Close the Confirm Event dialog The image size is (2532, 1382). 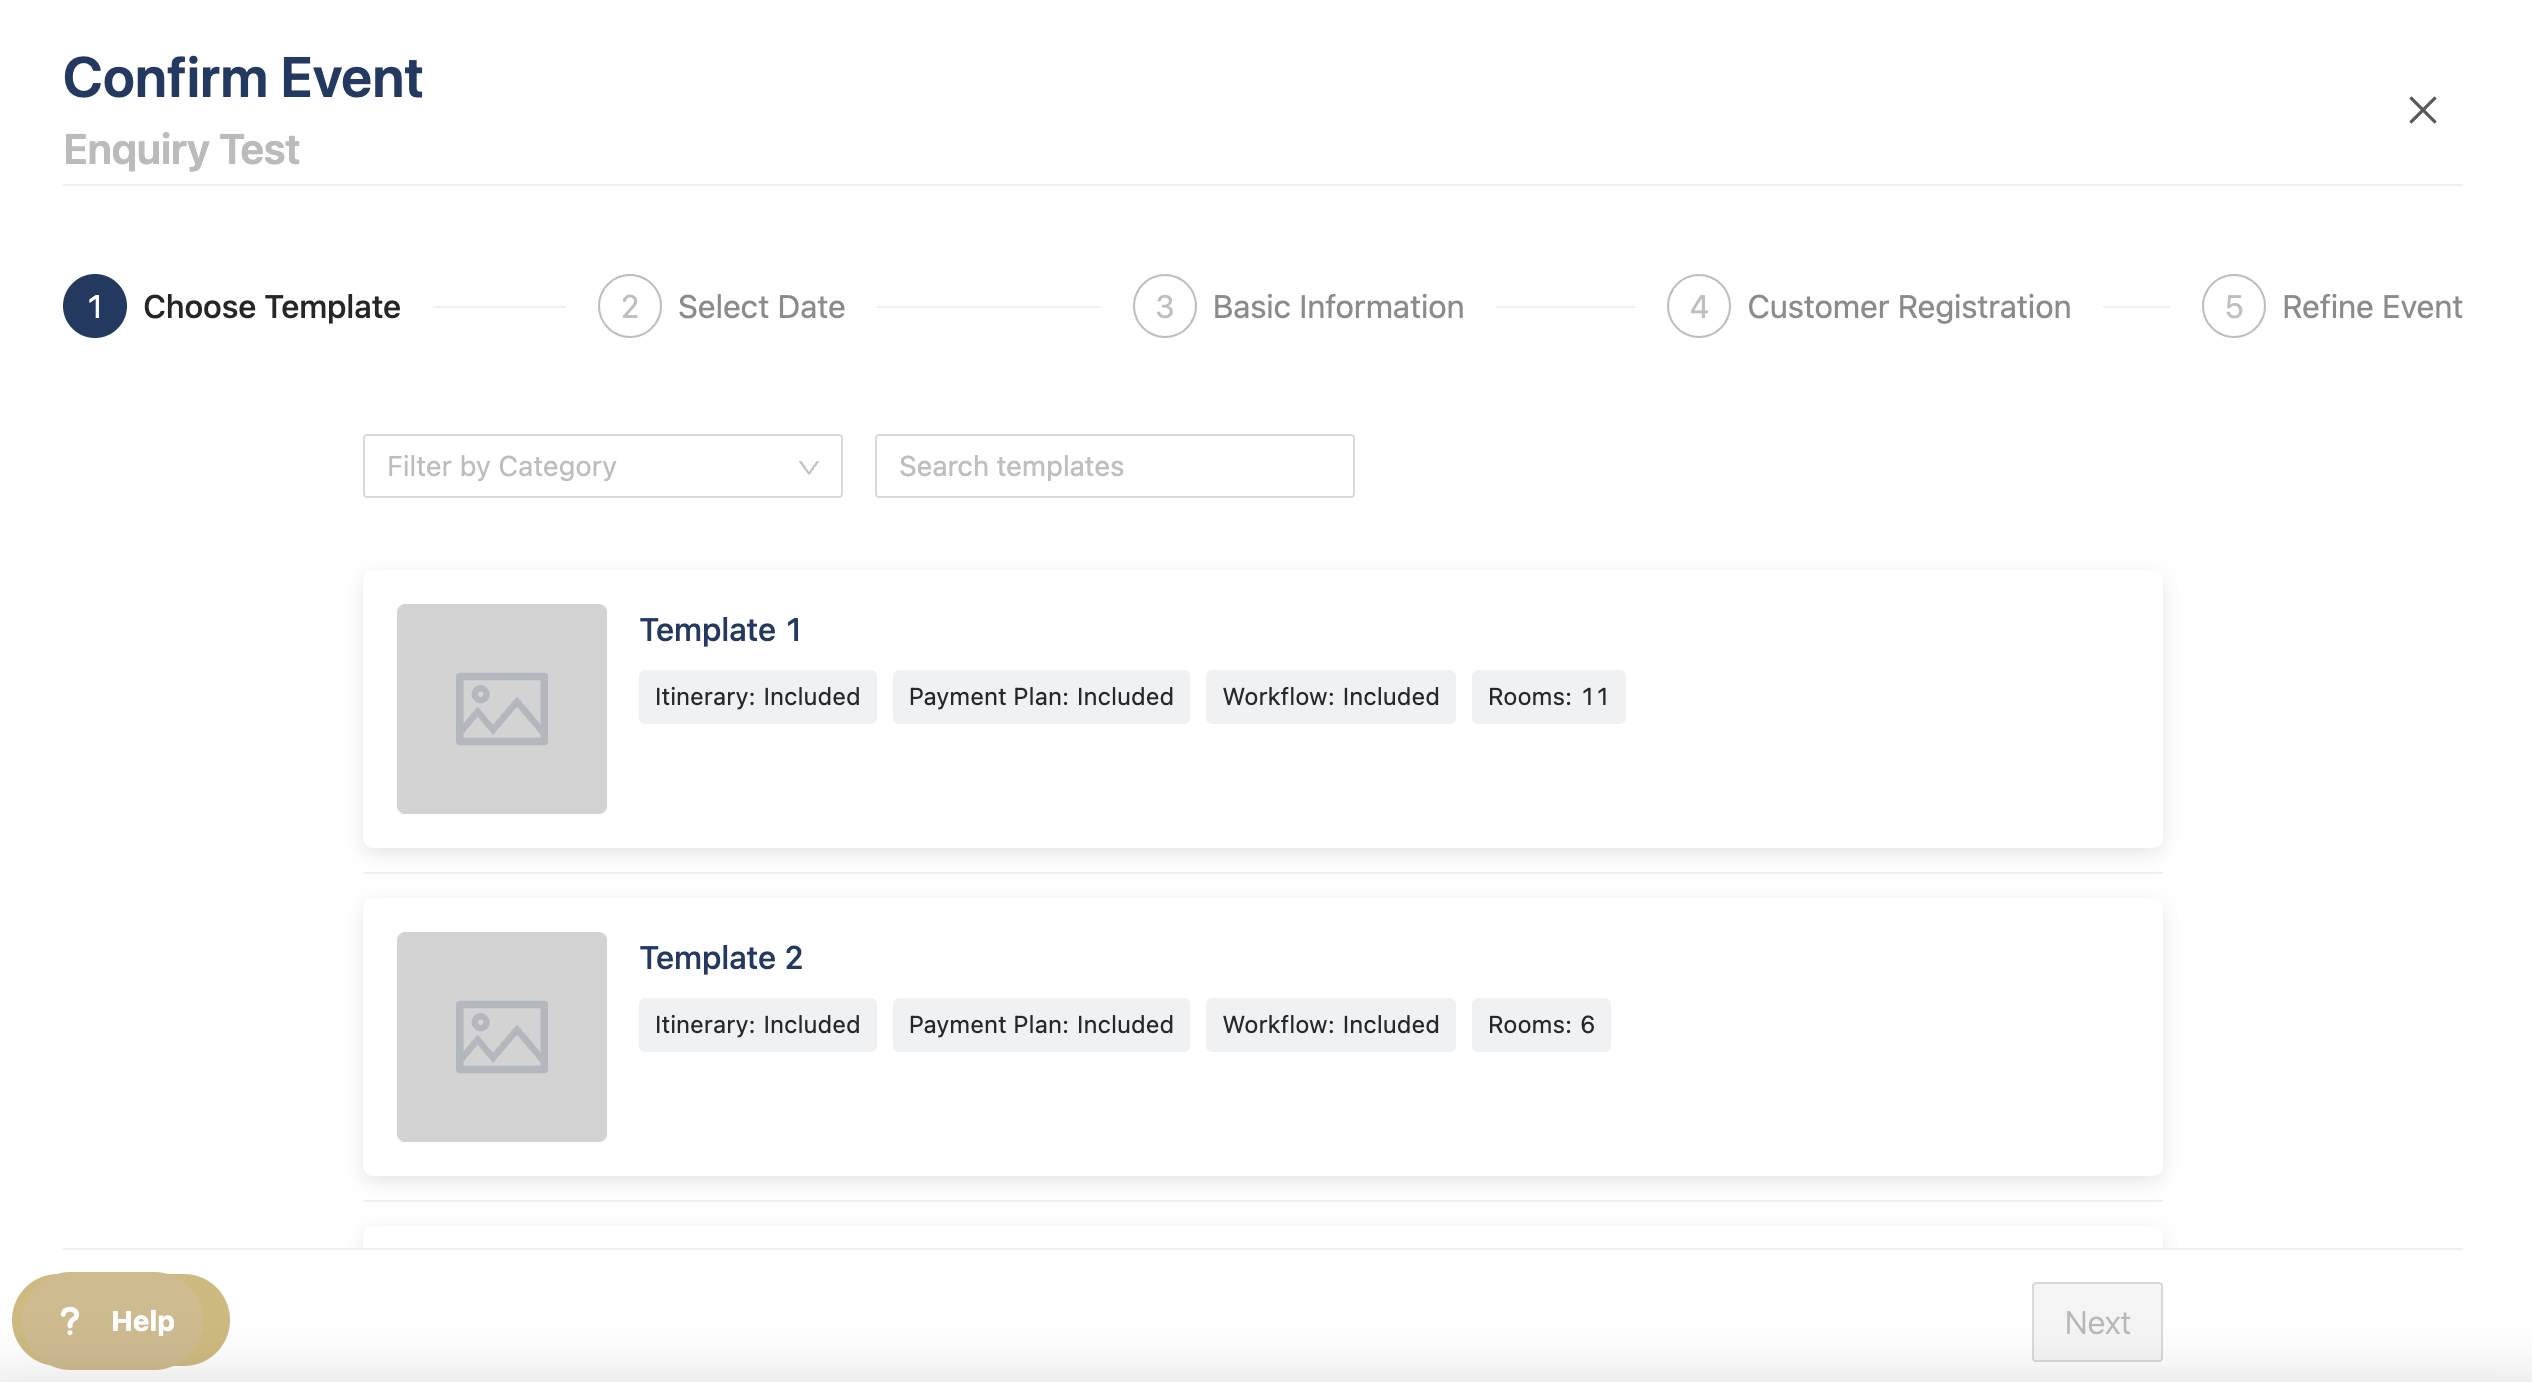click(2422, 110)
